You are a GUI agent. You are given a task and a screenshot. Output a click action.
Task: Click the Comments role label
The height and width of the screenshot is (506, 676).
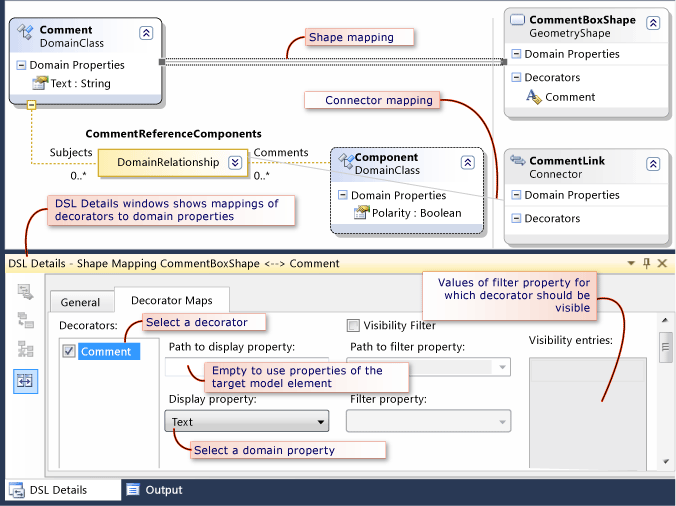281,152
